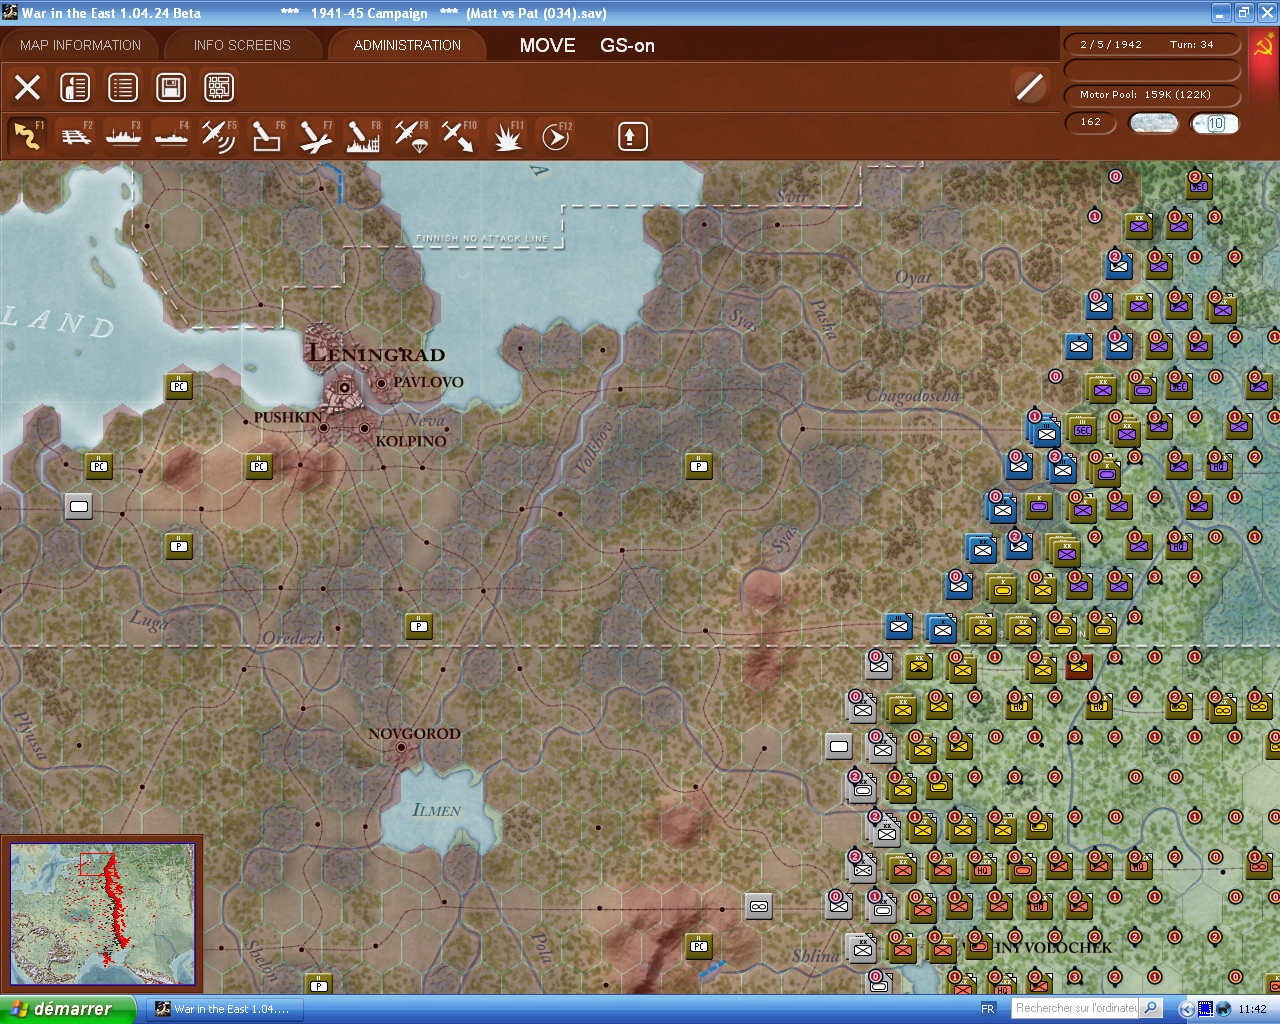
Task: Switch to the INFO SCREENS tab
Action: tap(242, 45)
